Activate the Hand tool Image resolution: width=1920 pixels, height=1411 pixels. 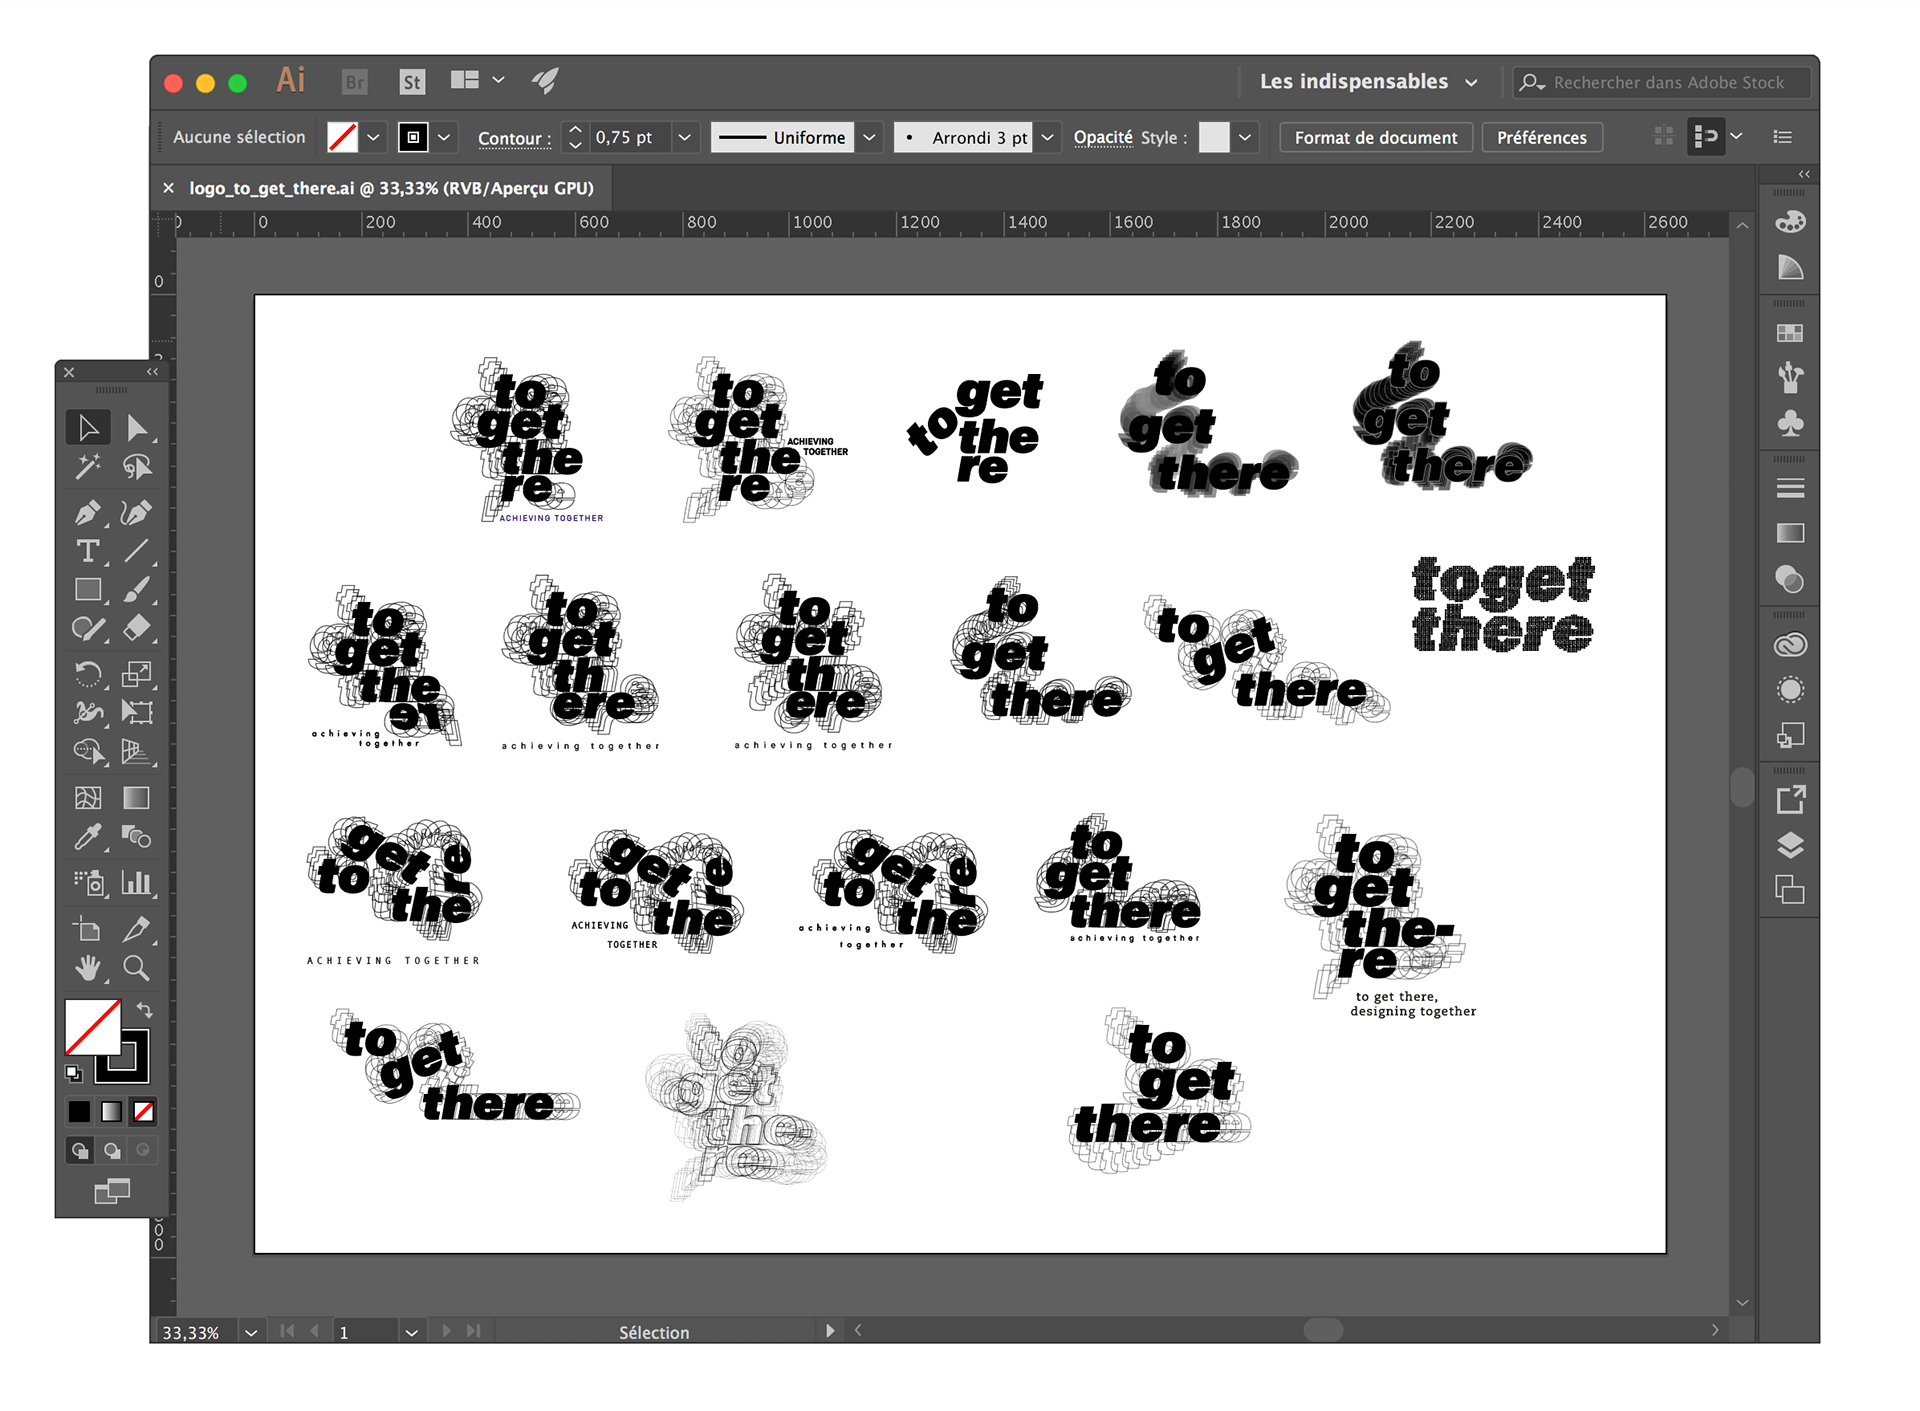(88, 967)
